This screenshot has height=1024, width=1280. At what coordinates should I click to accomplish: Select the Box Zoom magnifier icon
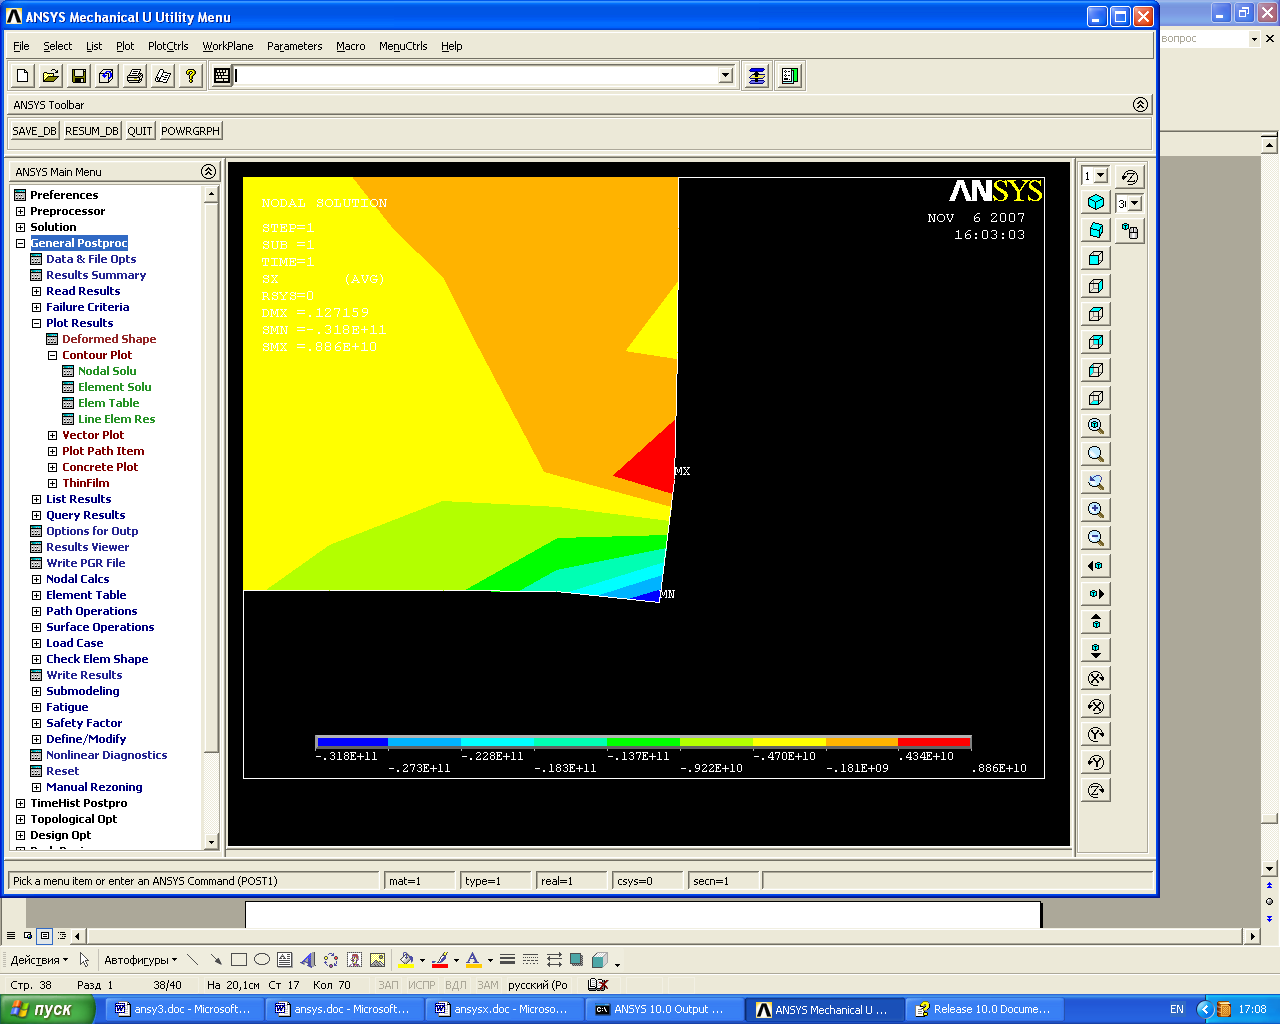click(x=1096, y=454)
